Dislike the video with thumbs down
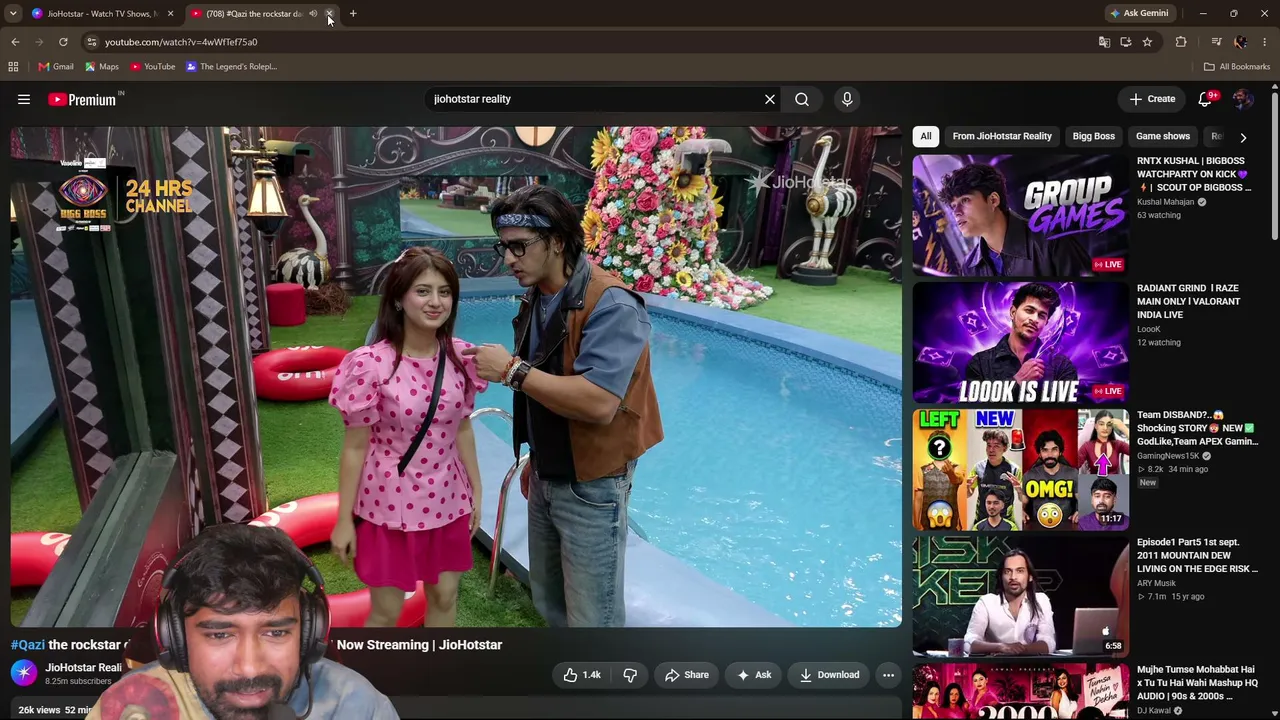This screenshot has width=1280, height=720. 630,675
